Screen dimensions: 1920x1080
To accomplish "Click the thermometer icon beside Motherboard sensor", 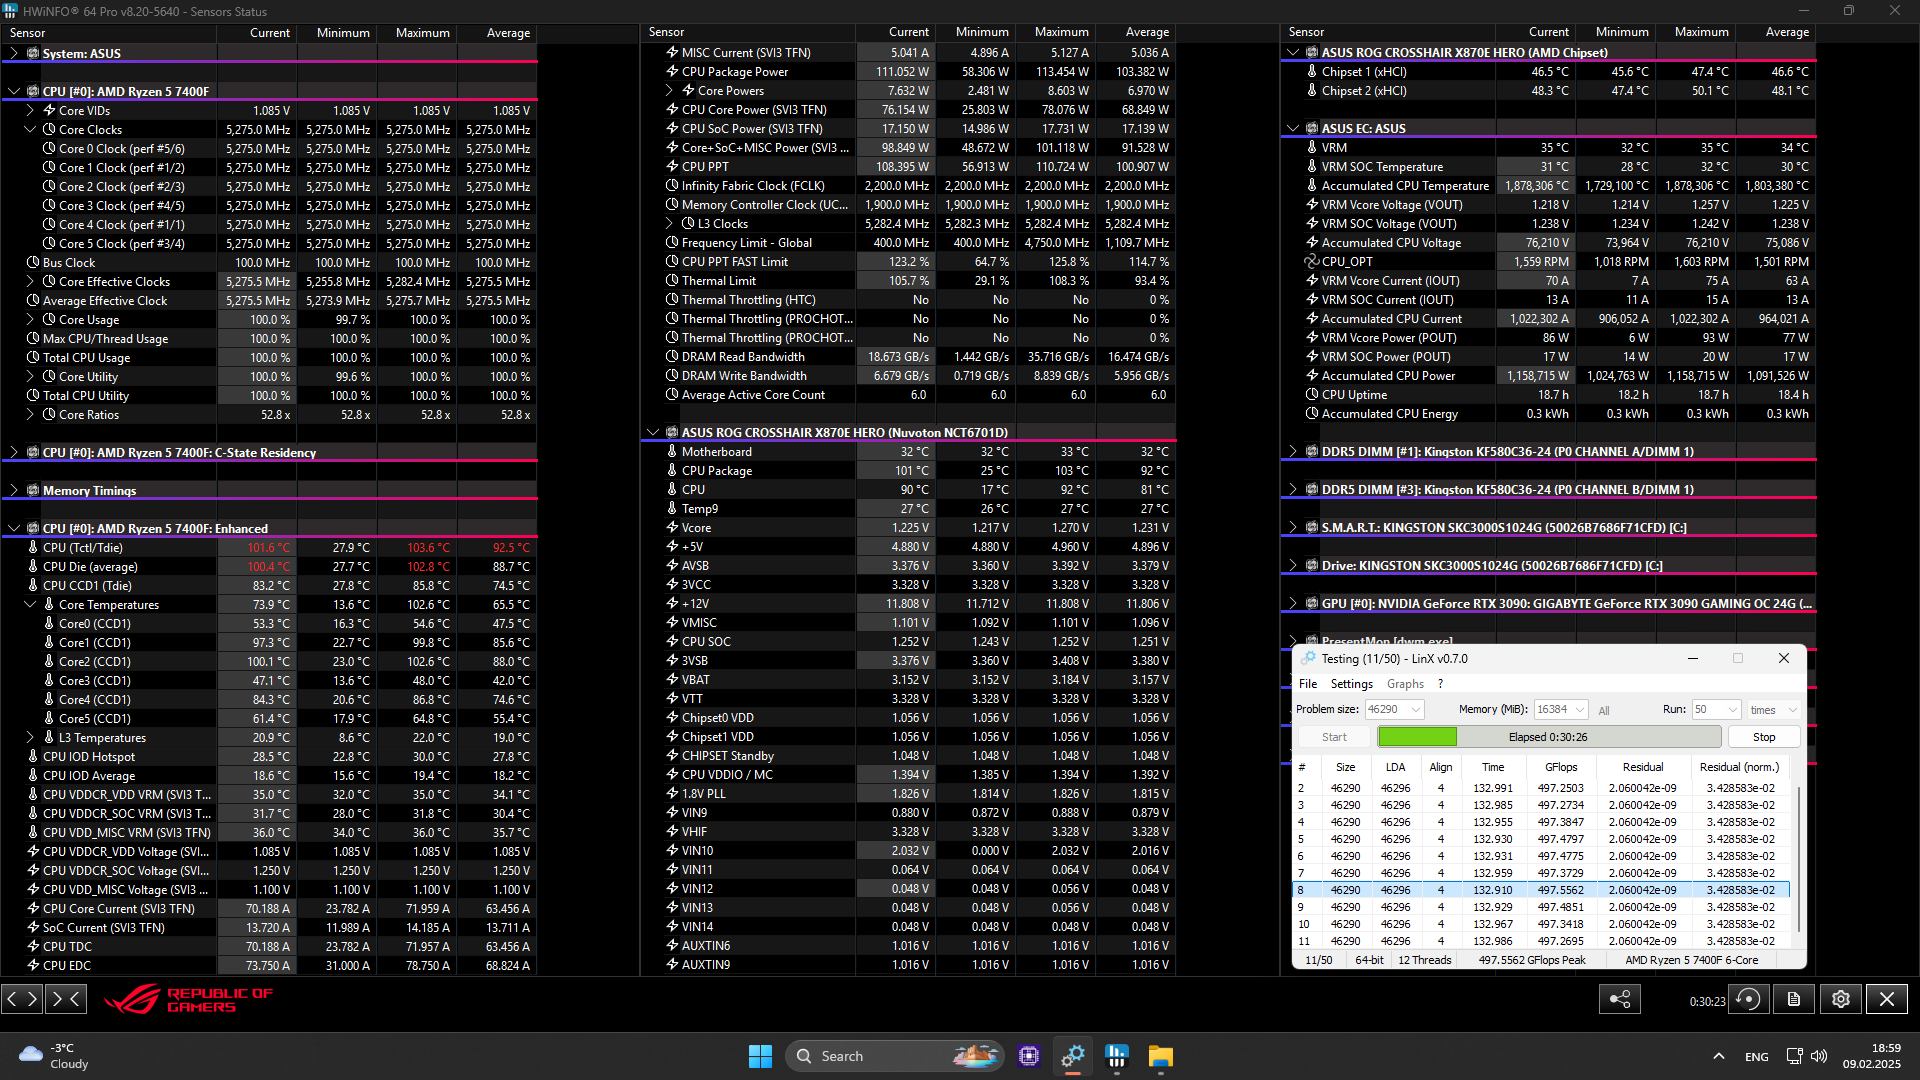I will [x=673, y=452].
